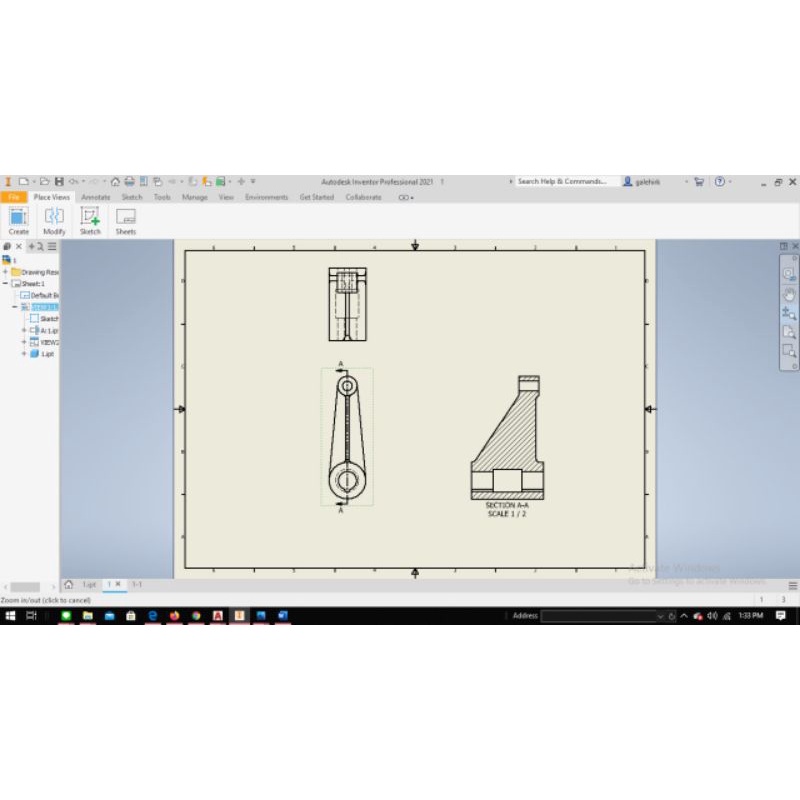Open the Modify panel in ribbon

pos(54,221)
